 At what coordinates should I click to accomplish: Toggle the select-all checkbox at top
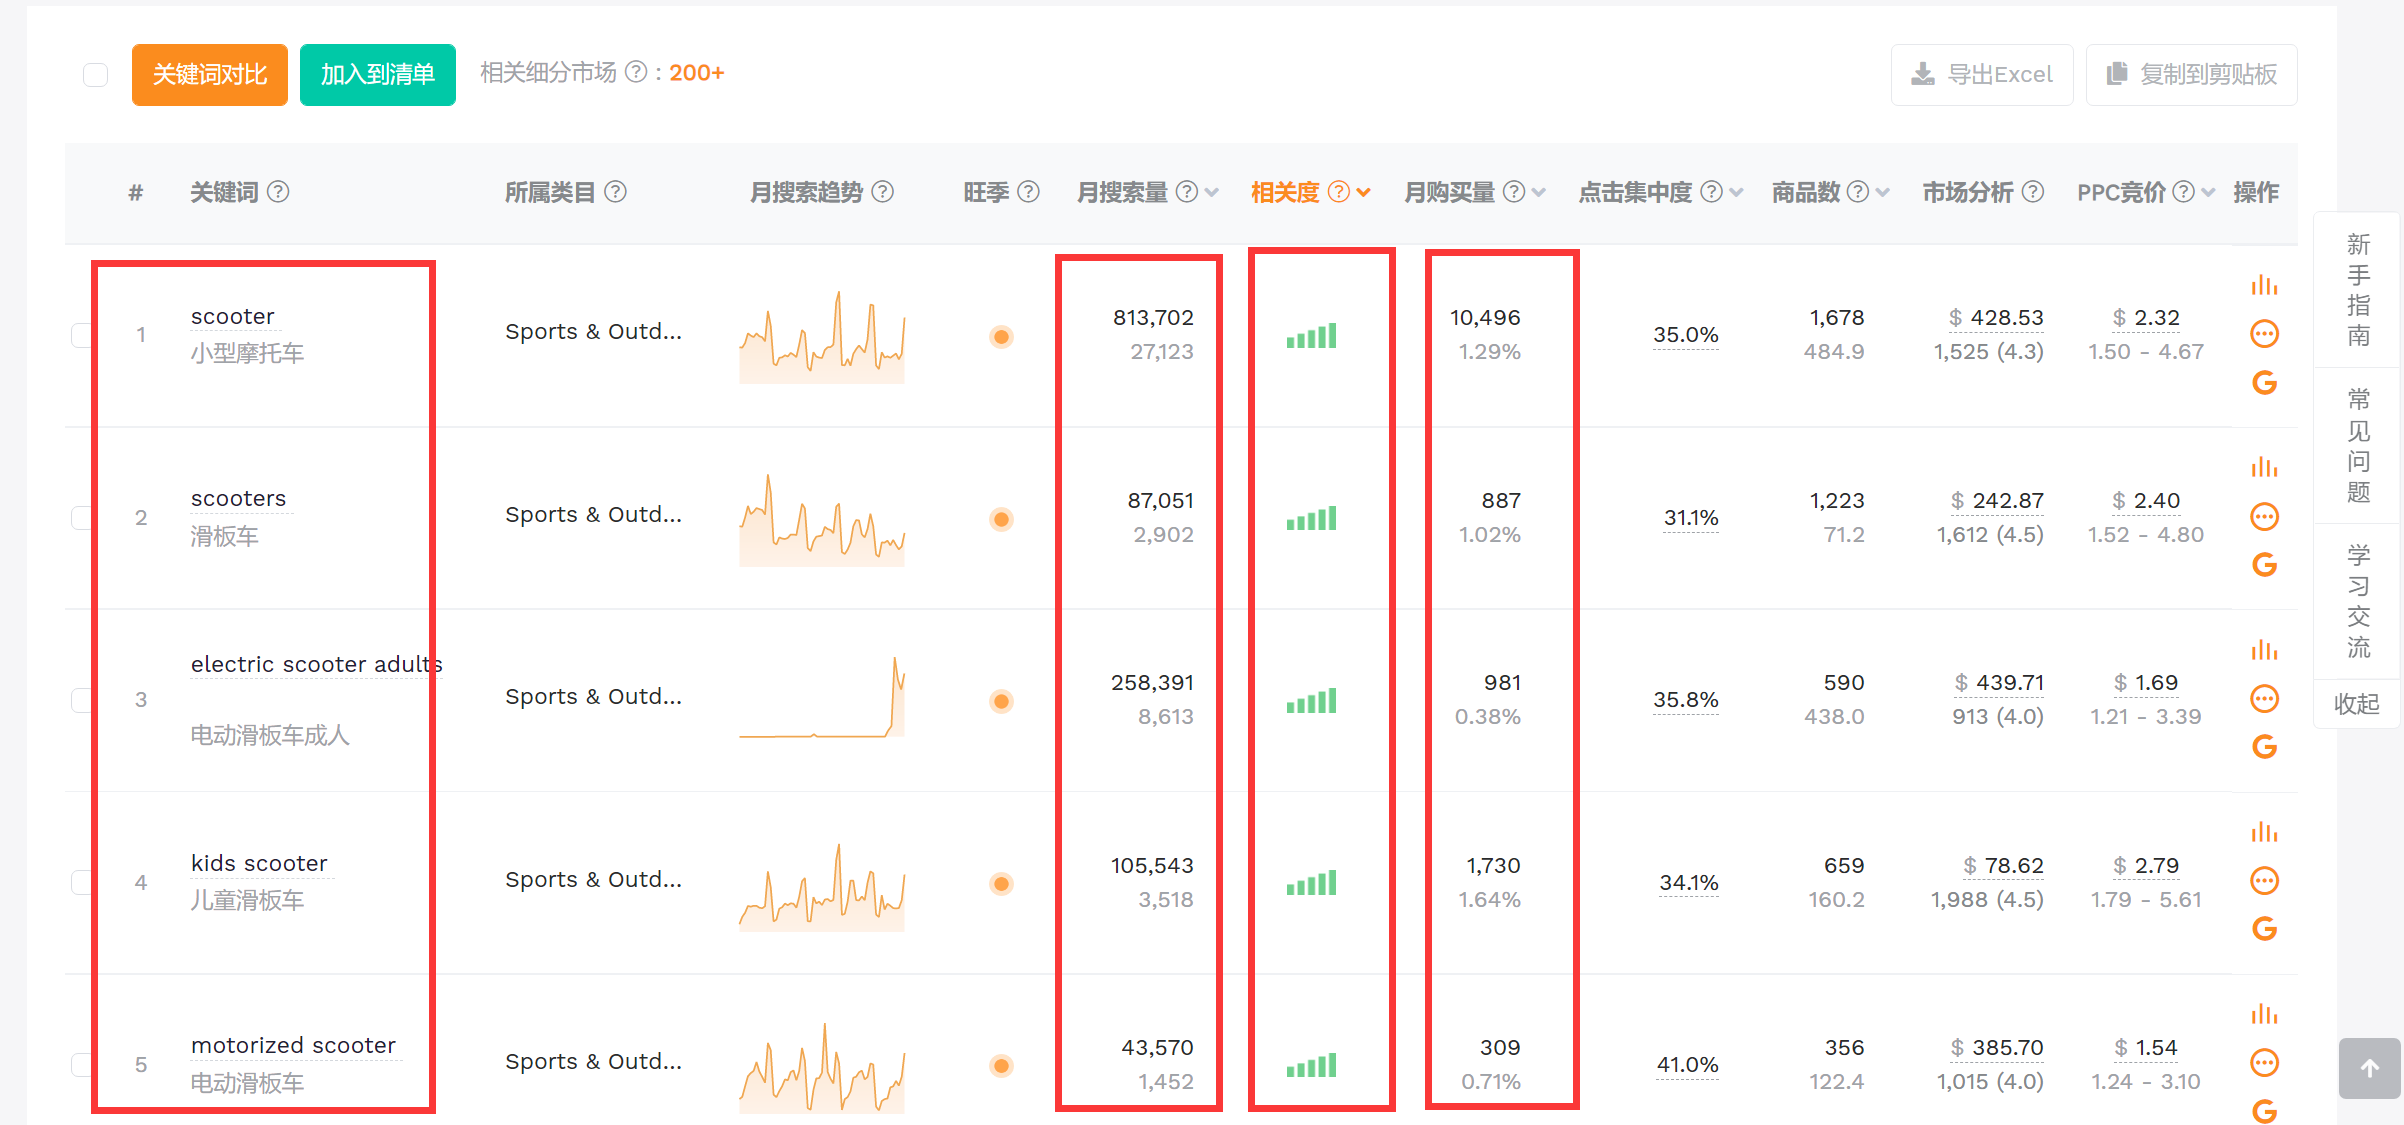coord(95,75)
